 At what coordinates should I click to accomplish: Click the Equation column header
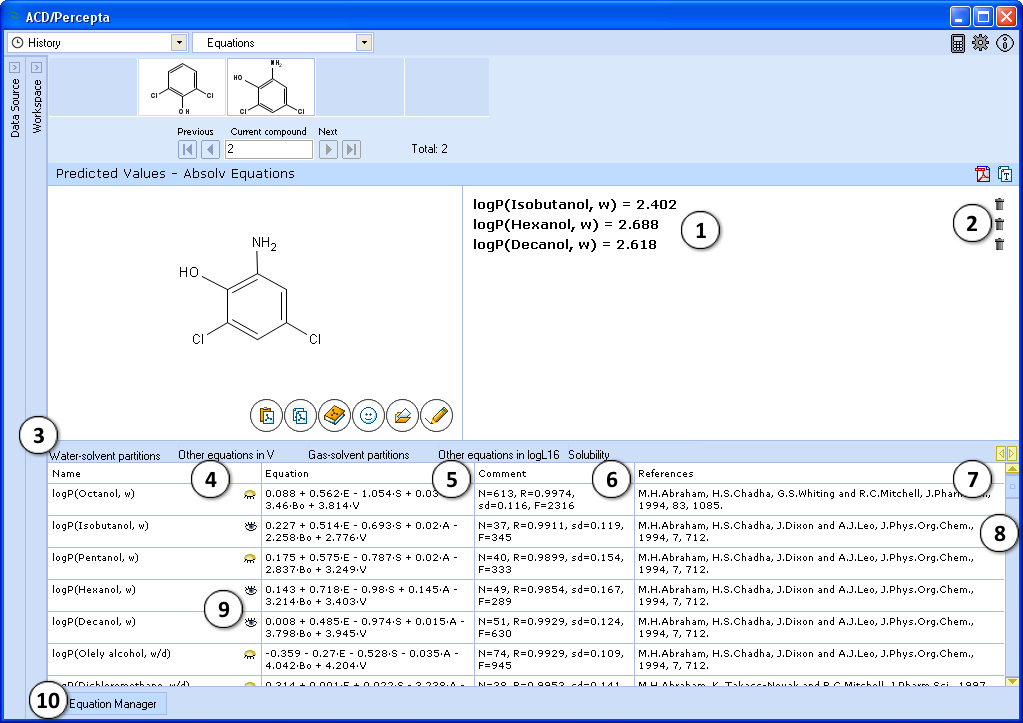point(367,474)
